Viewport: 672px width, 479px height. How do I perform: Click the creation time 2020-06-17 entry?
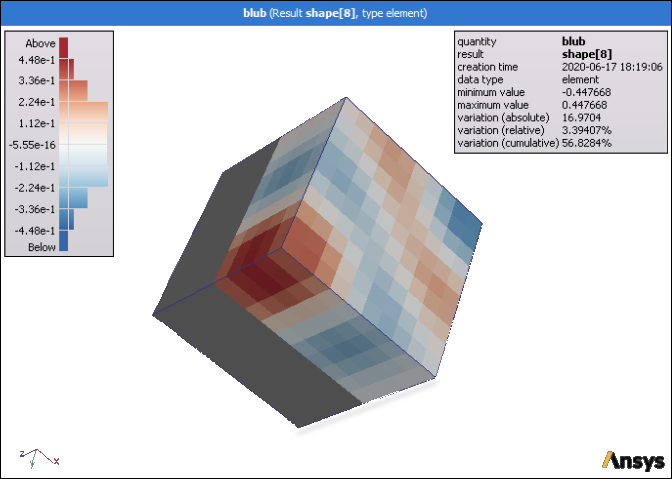612,67
